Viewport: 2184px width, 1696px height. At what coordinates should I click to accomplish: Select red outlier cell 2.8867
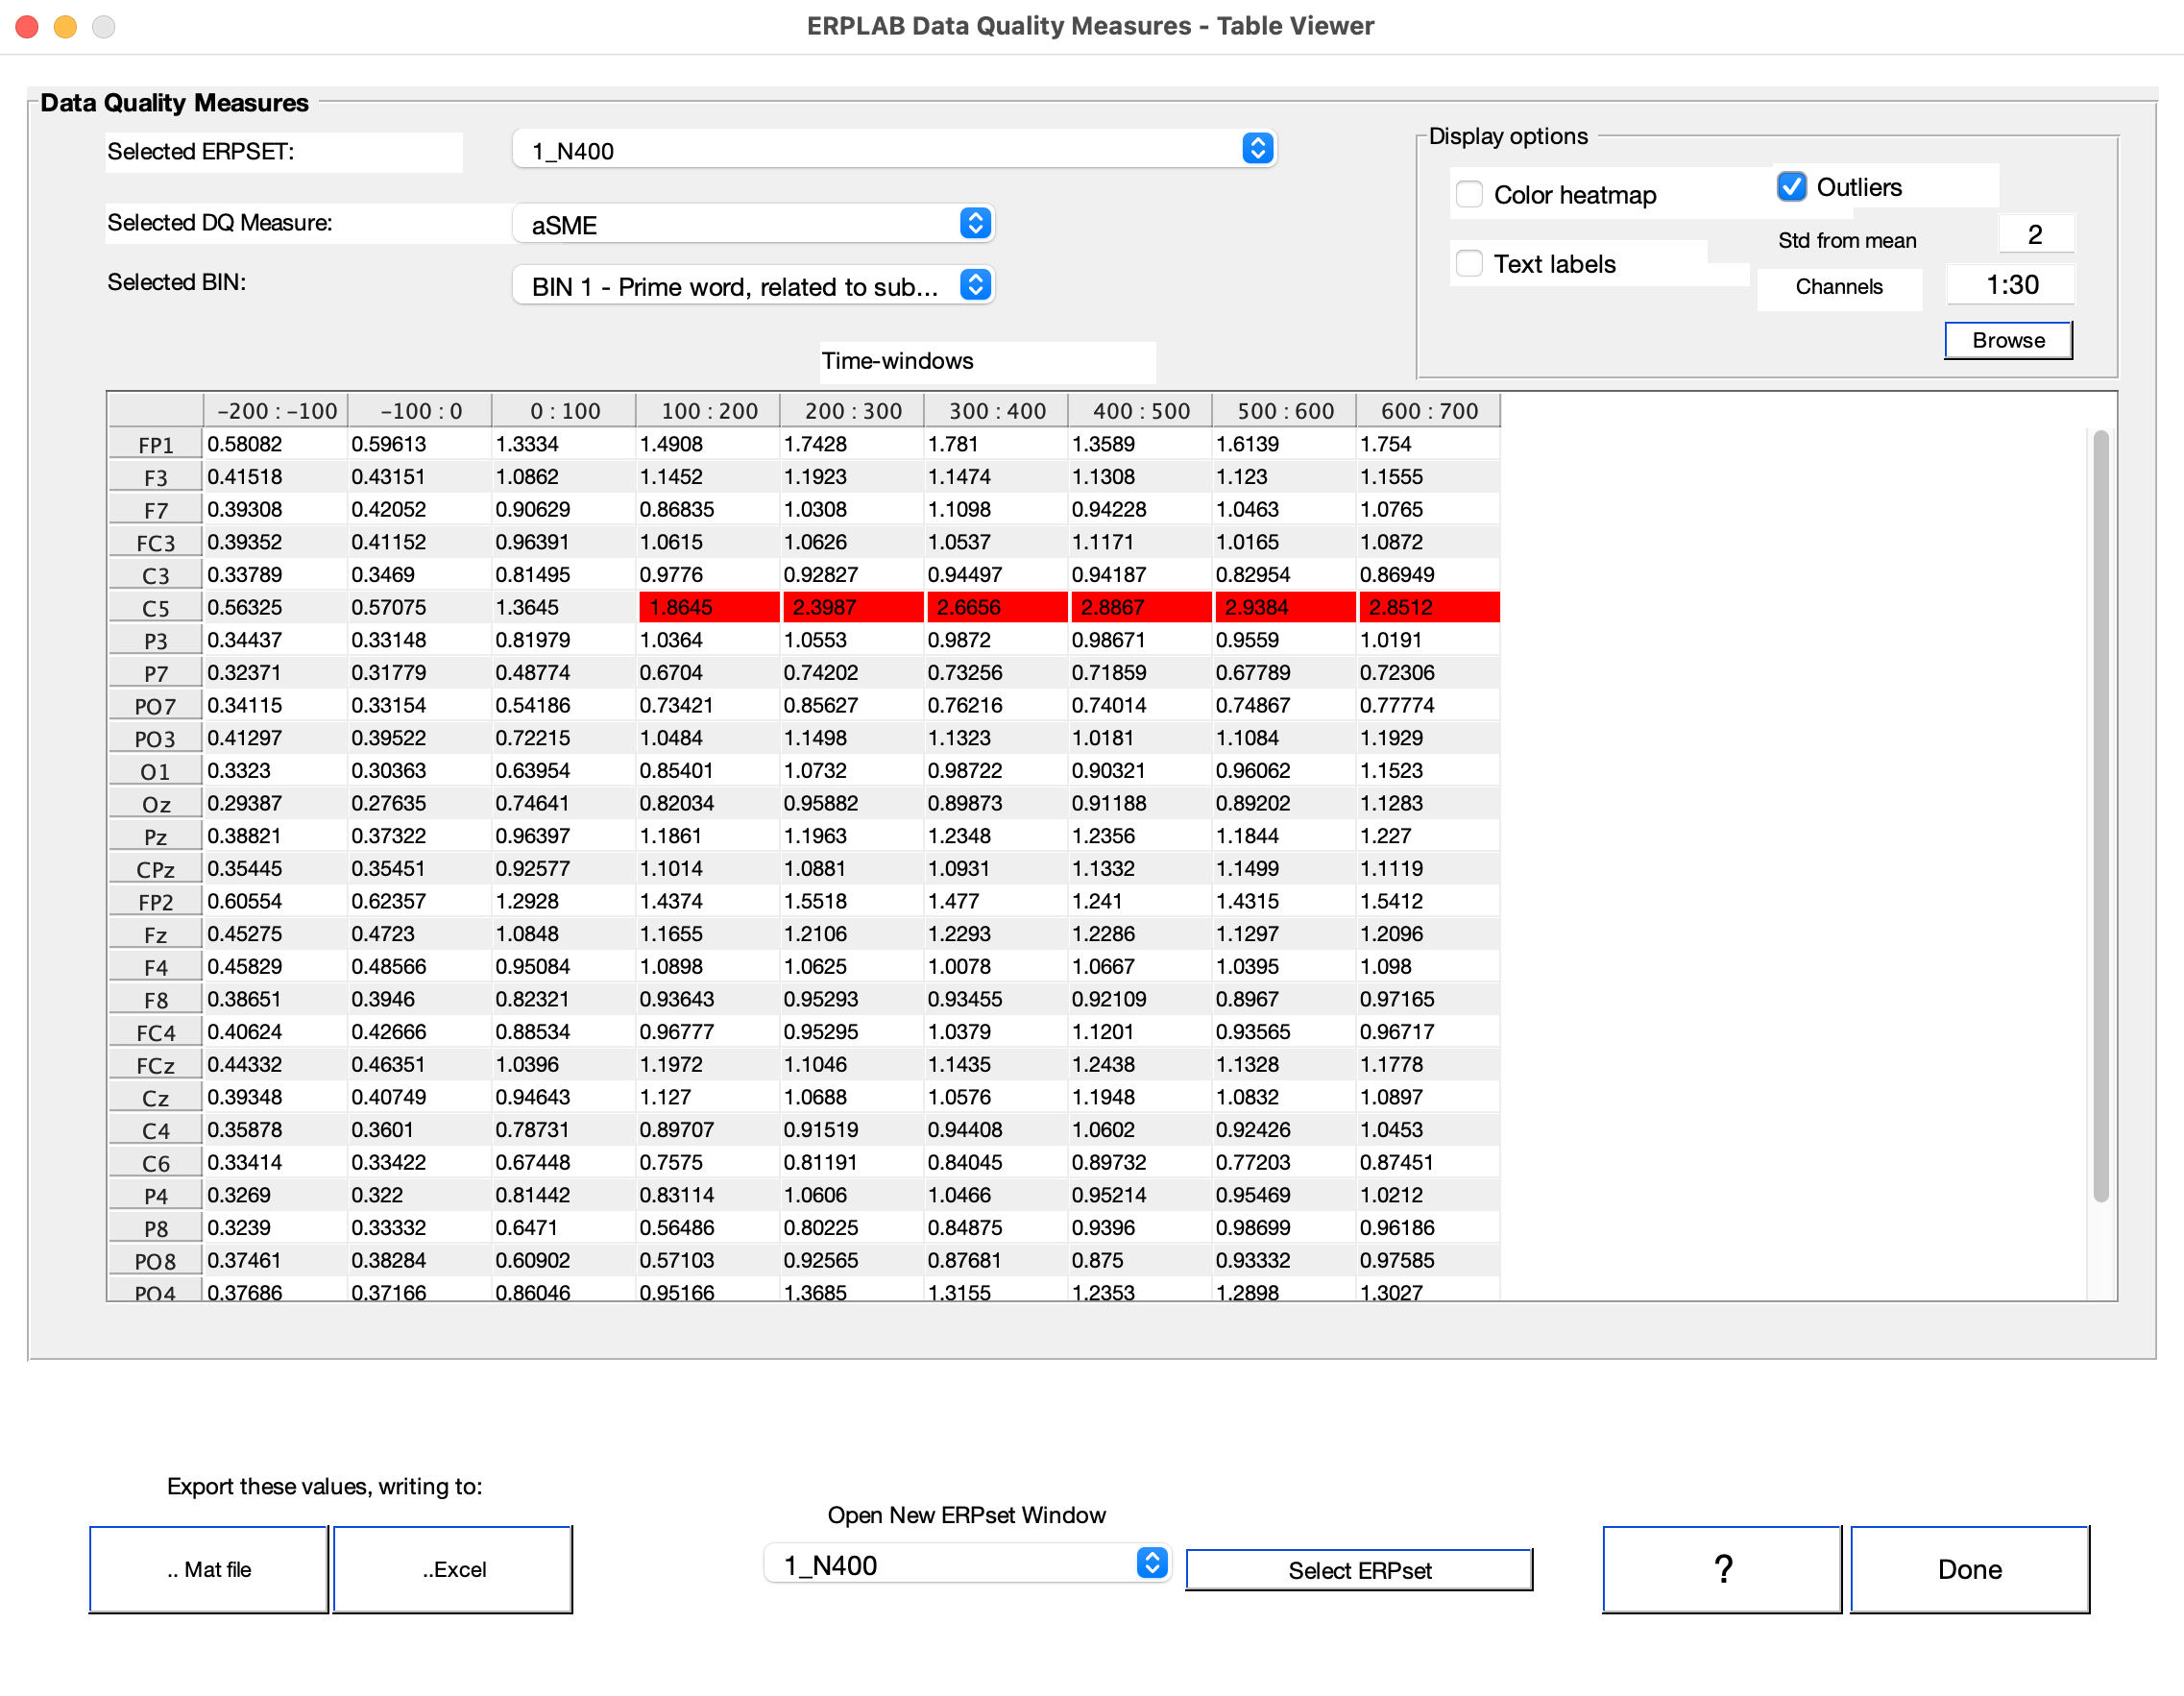tap(1141, 607)
